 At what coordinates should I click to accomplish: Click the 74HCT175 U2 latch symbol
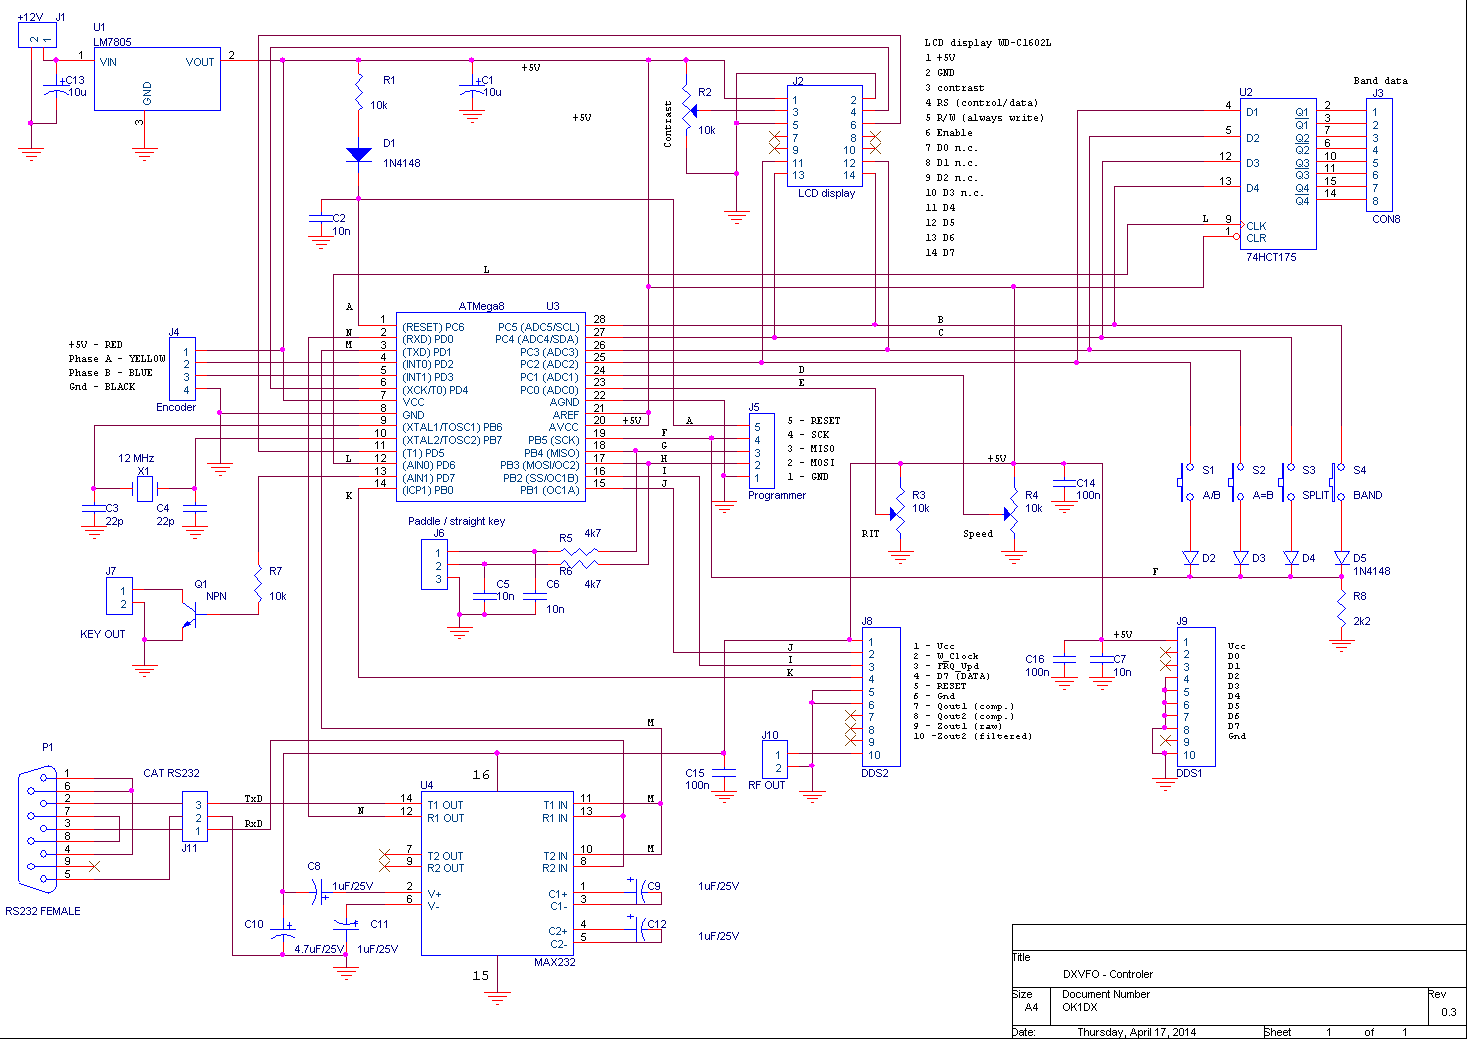[1278, 174]
